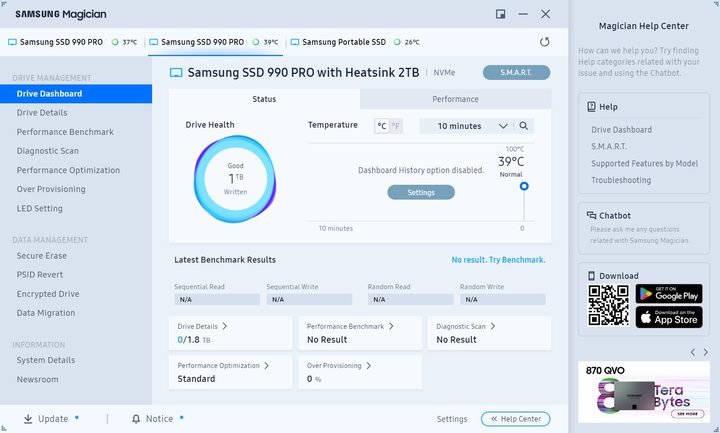This screenshot has width=720, height=433.
Task: Click the previous banner arrow
Action: click(x=693, y=352)
